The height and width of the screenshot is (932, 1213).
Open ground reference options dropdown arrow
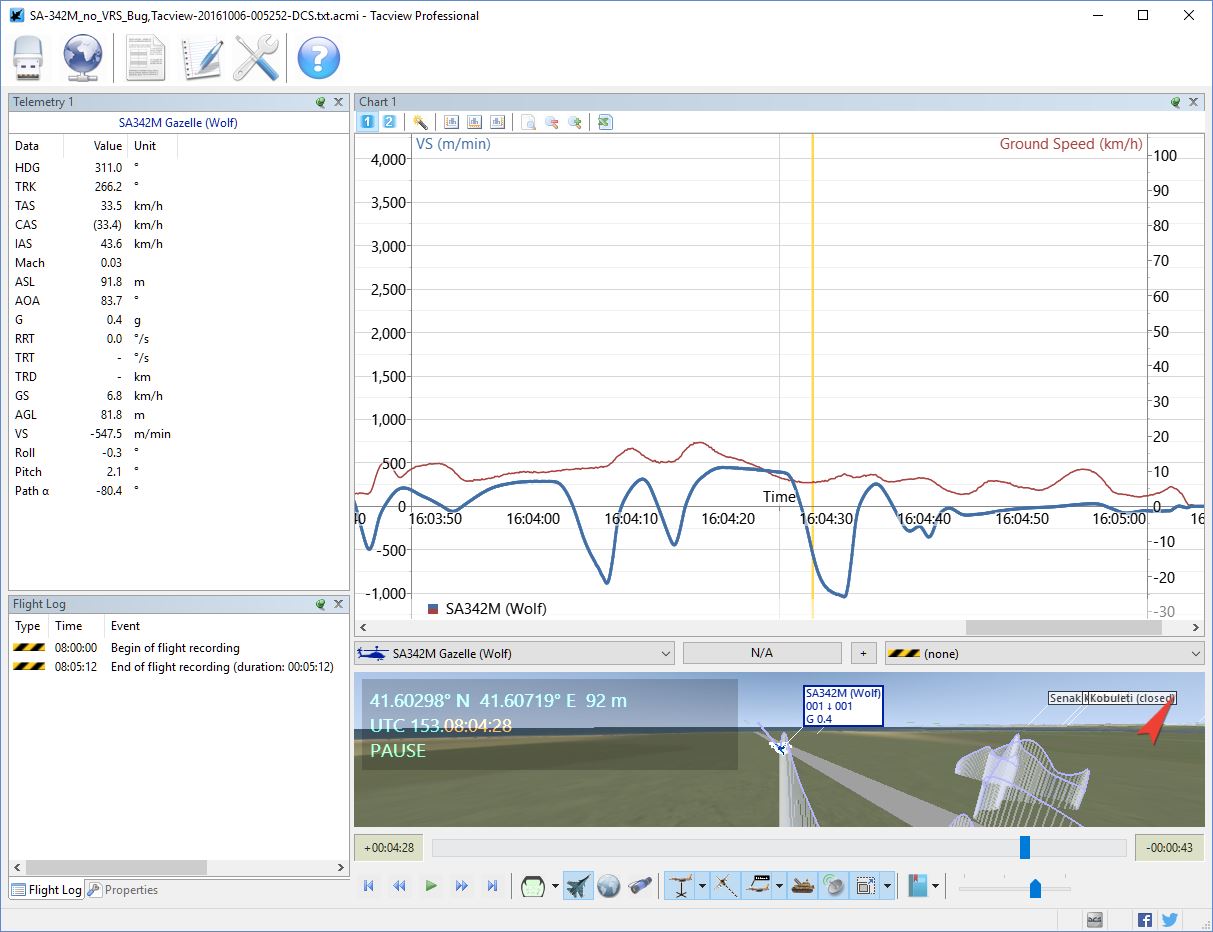703,886
